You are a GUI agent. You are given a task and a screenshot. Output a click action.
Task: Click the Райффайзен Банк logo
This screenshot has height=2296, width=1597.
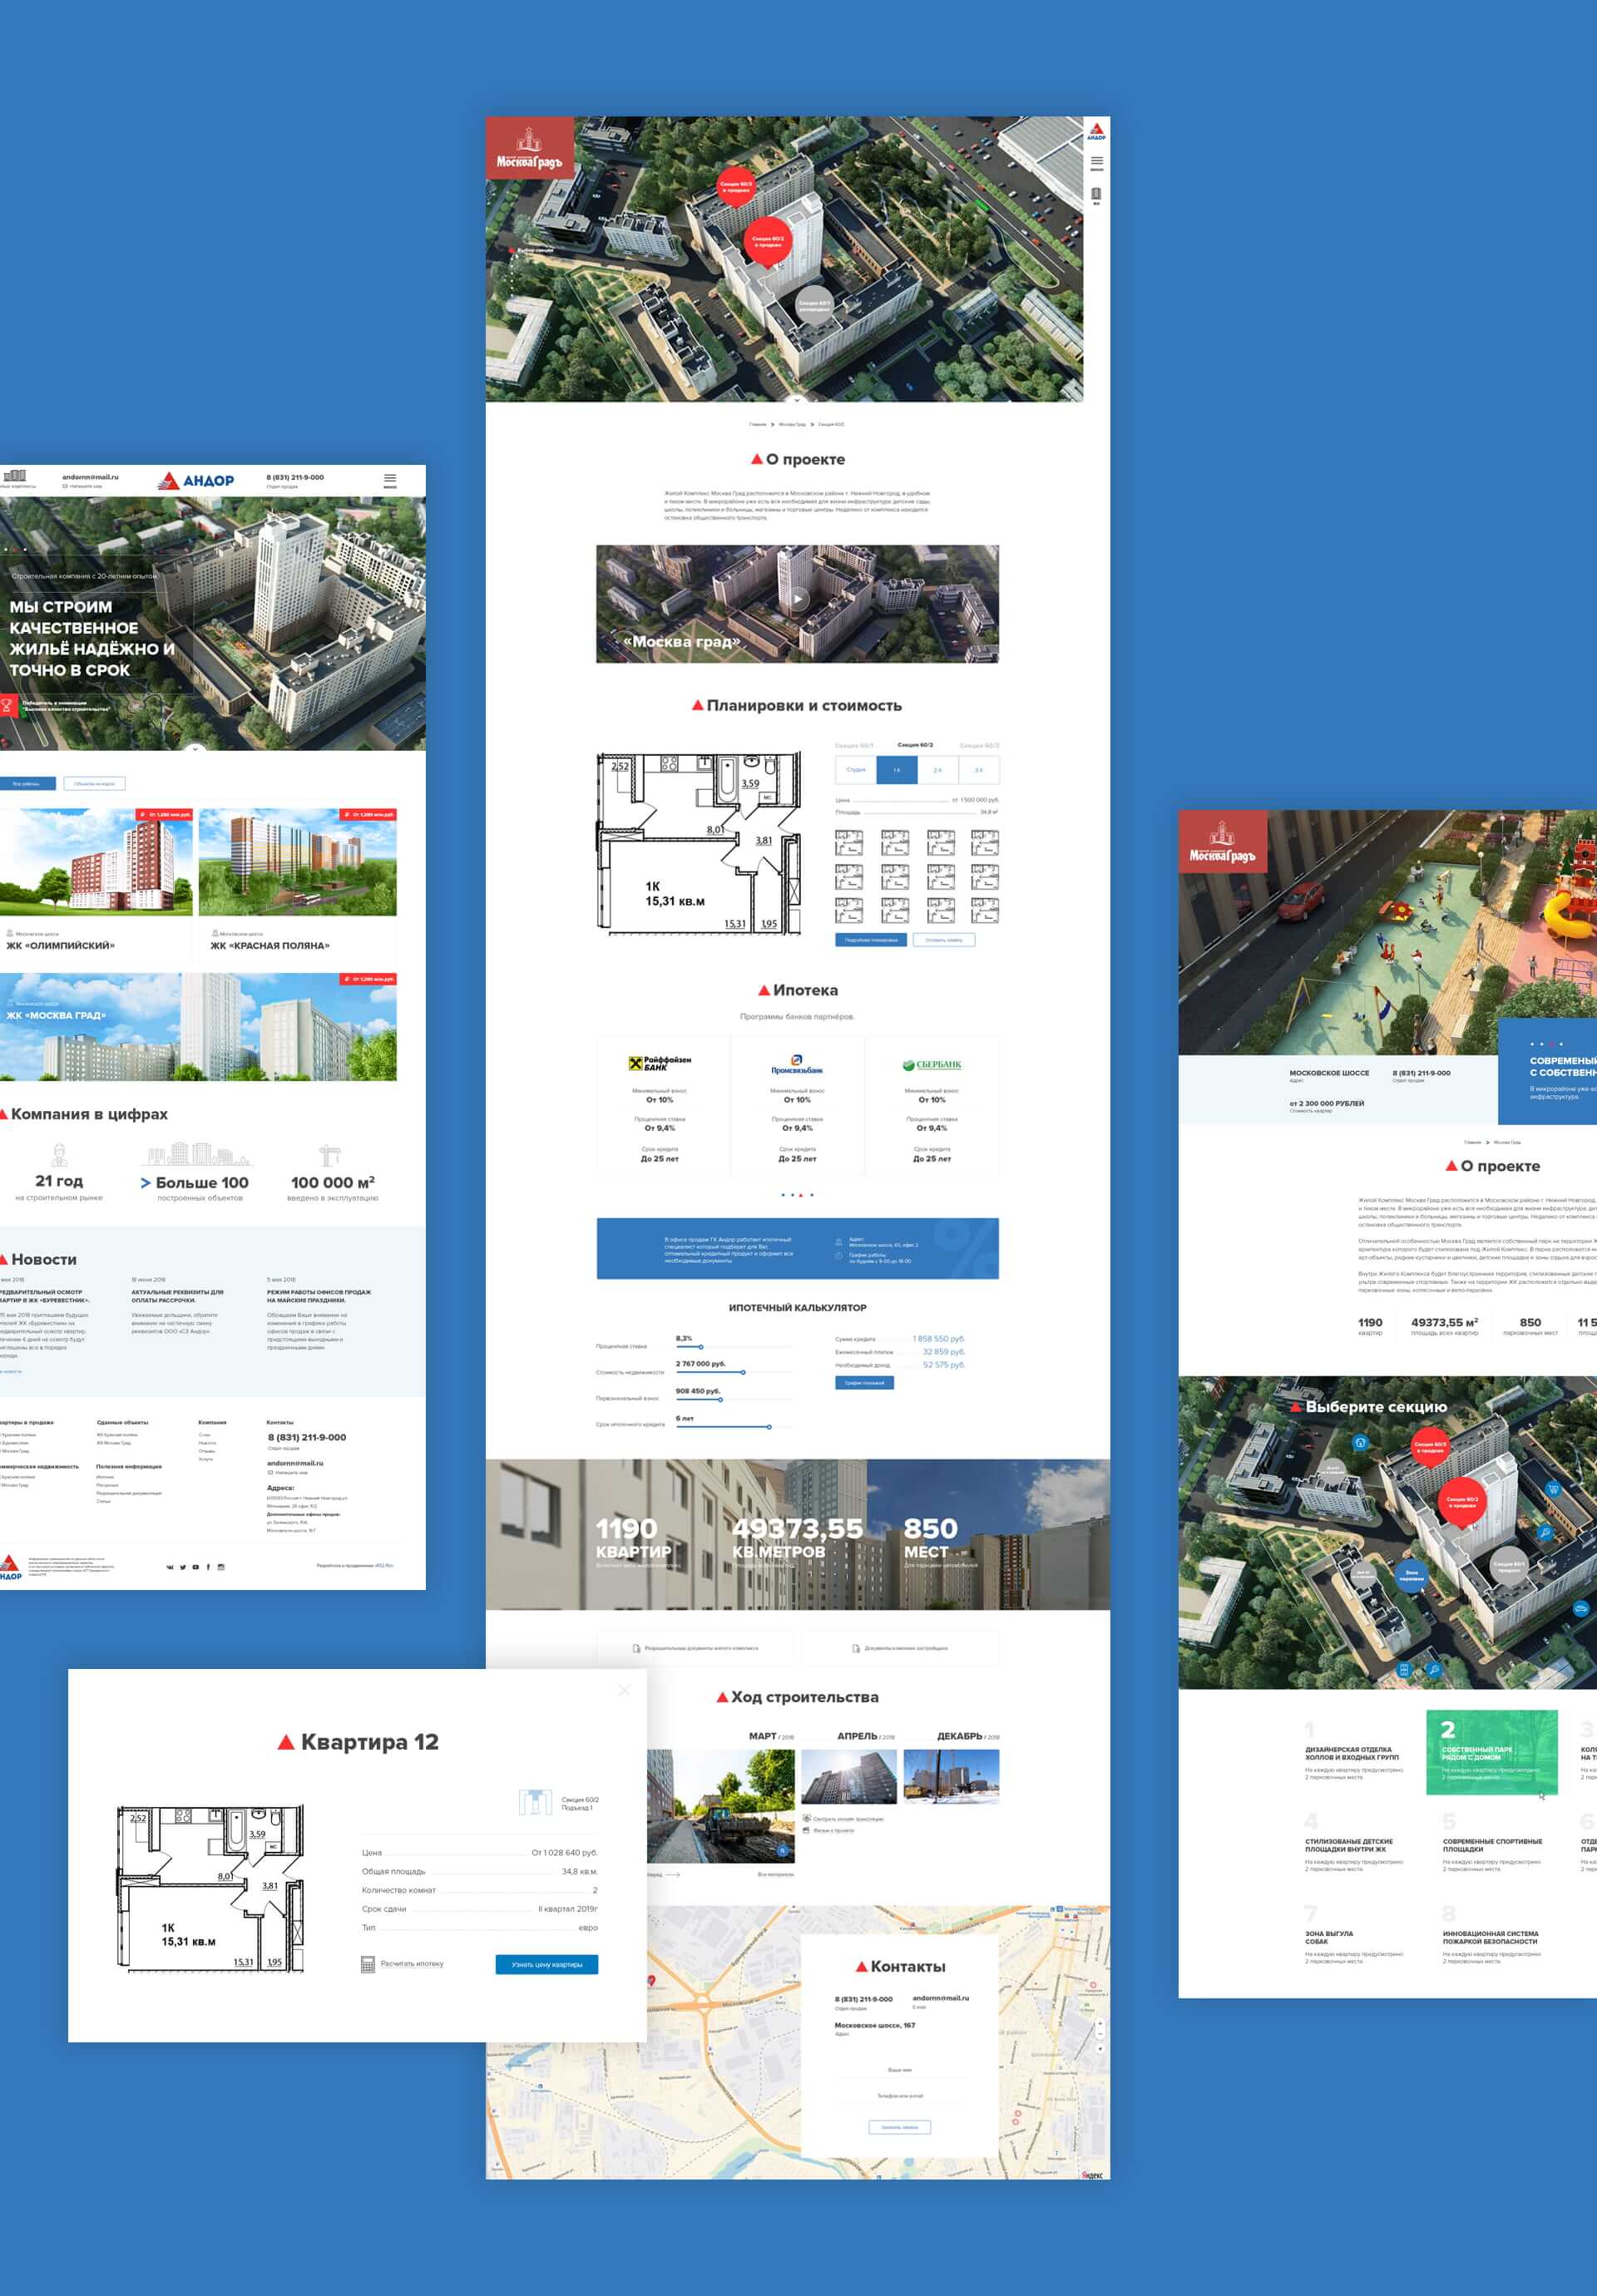coord(660,1063)
